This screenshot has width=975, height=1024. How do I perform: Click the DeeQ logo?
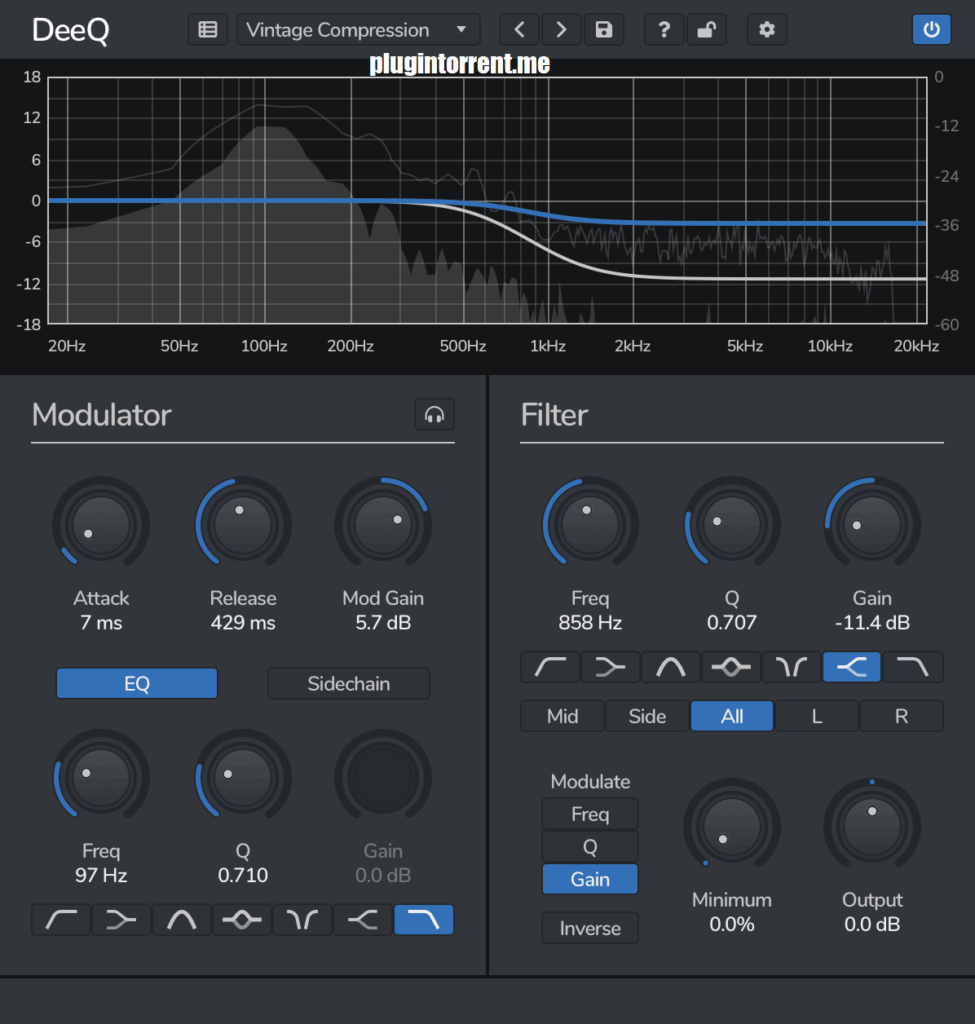71,30
